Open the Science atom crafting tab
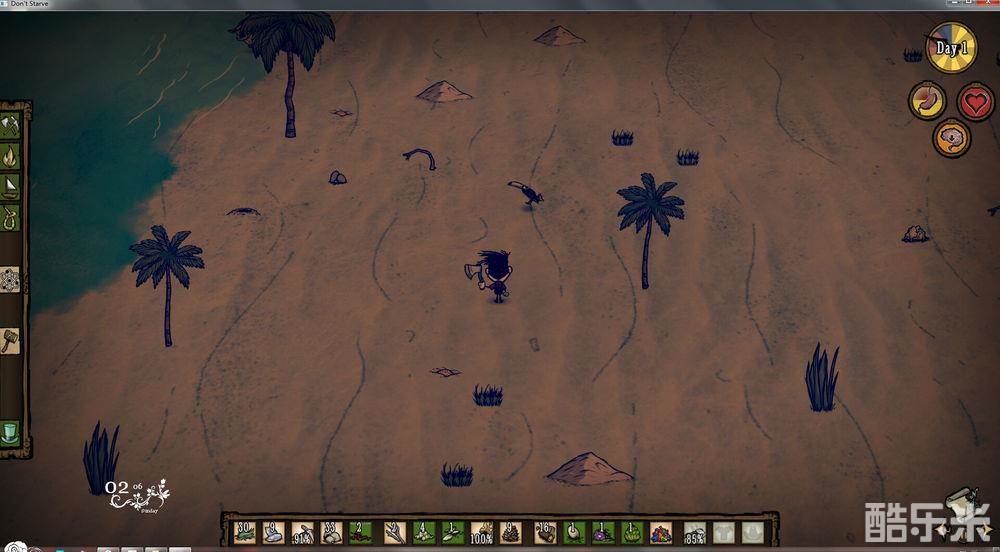The height and width of the screenshot is (552, 1000). (11, 279)
